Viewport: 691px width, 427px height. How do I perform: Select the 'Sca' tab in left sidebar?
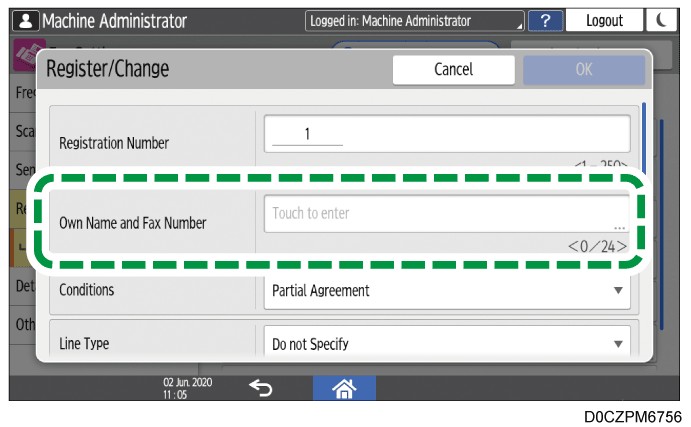21,129
